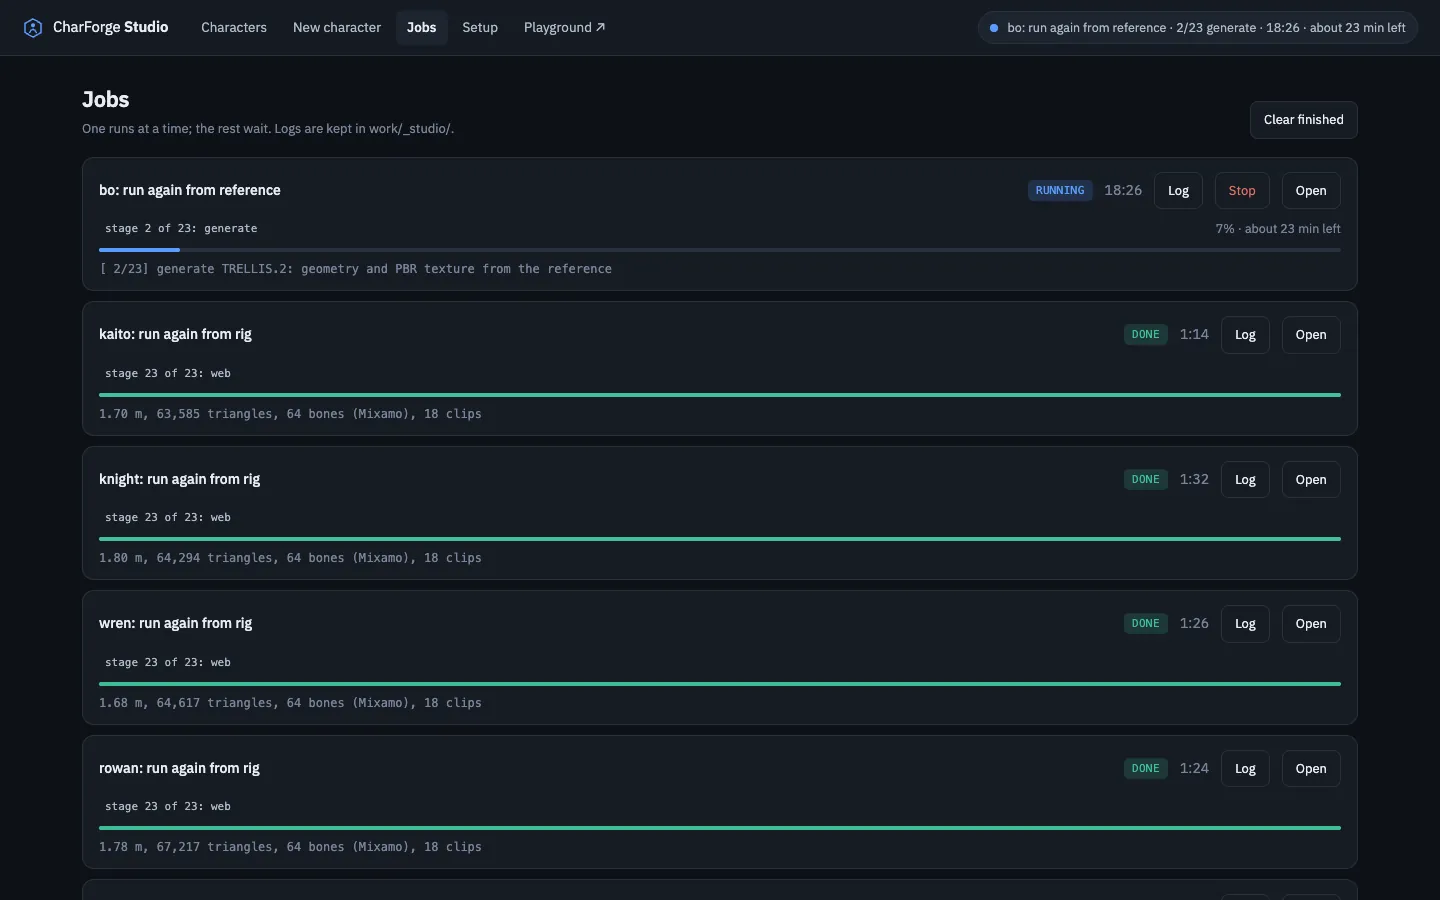Click 'stage 2 of 23: generate' text
The image size is (1440, 900).
(x=181, y=229)
